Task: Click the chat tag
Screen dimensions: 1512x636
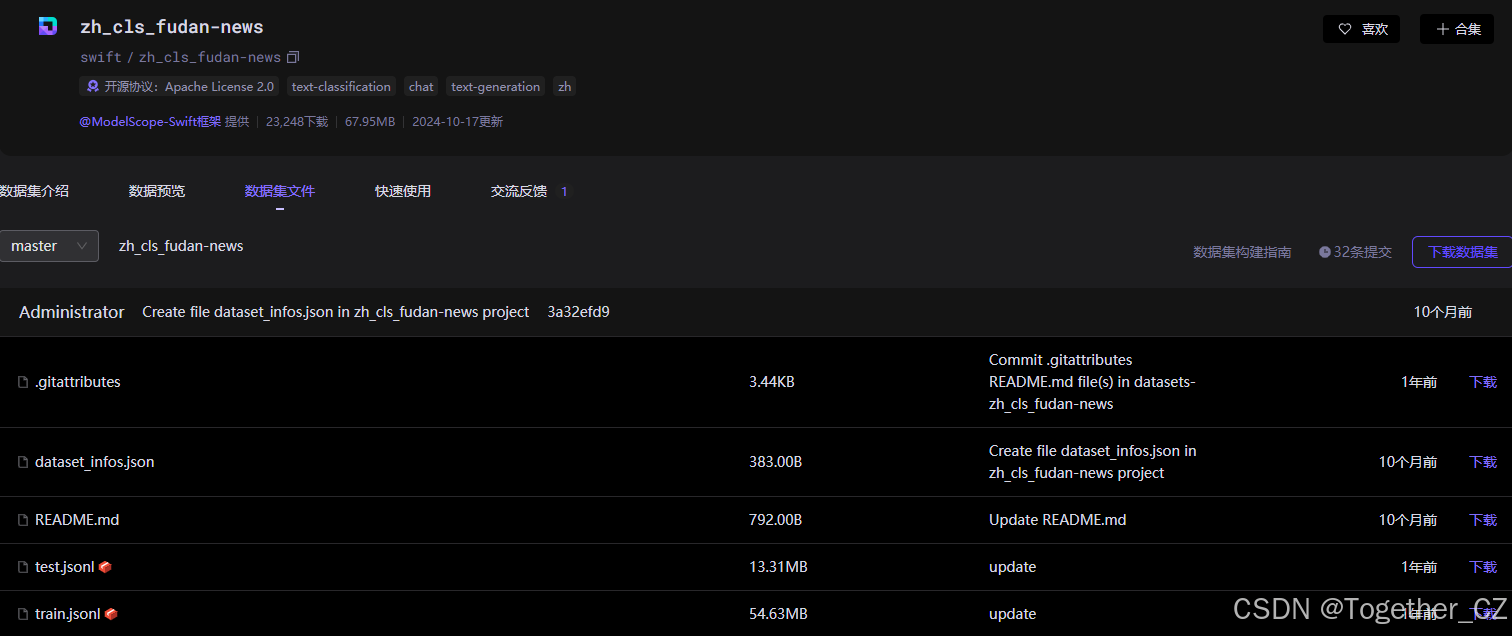Action: 421,87
